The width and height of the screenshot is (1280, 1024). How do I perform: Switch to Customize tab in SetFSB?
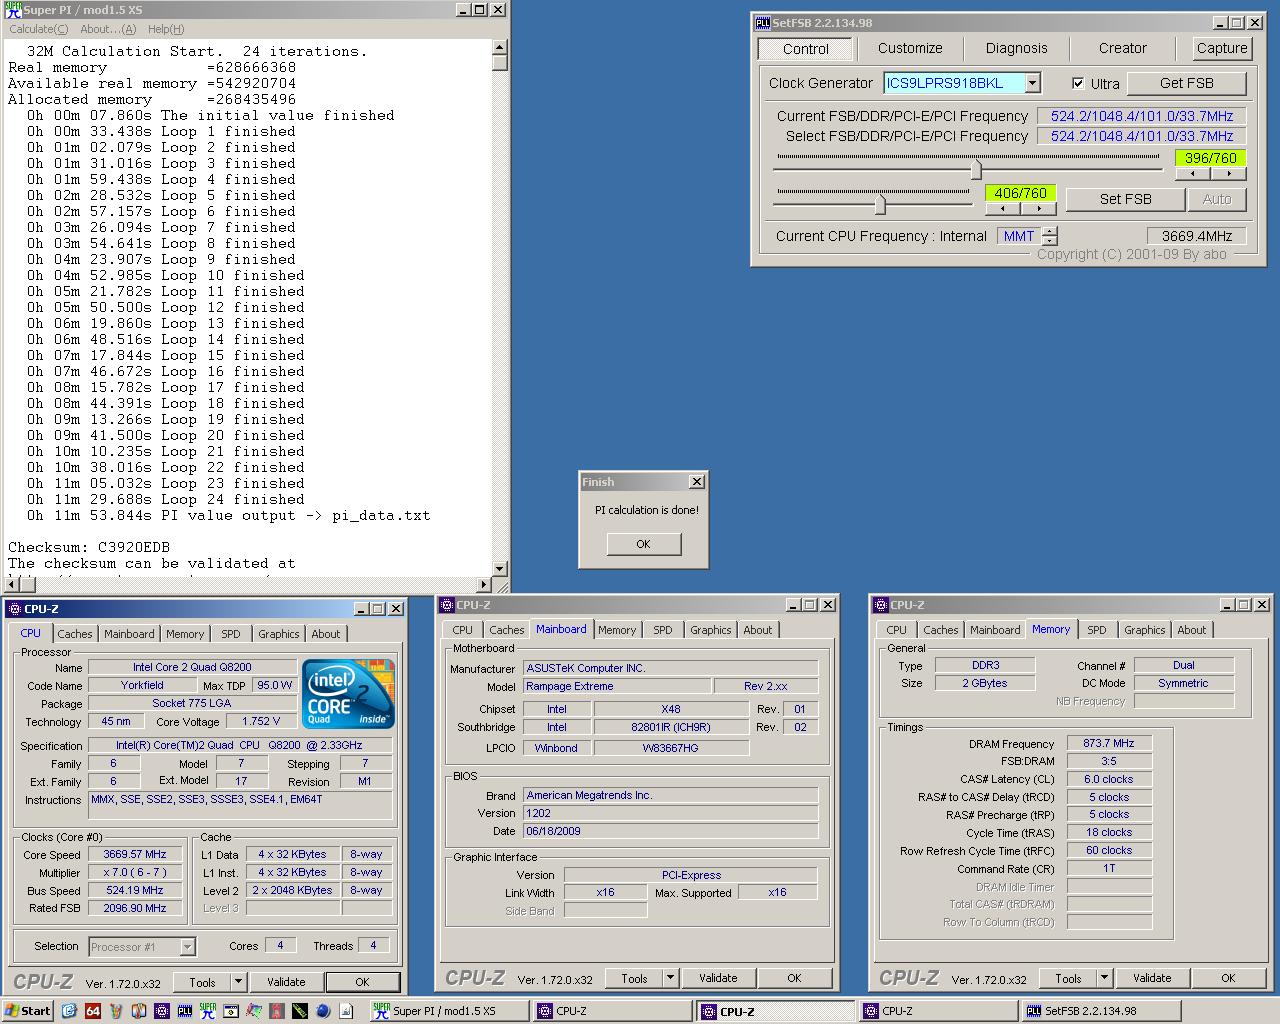(910, 48)
